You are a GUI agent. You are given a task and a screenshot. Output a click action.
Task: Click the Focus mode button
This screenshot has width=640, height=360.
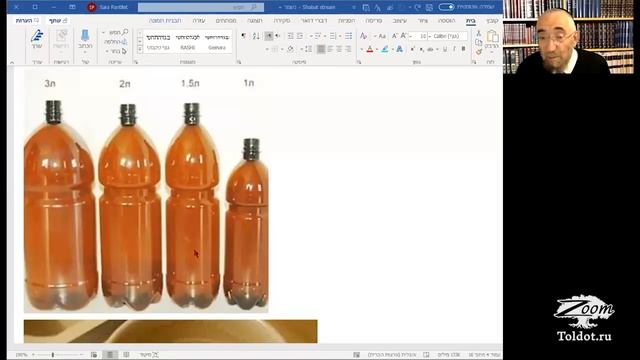click(149, 355)
